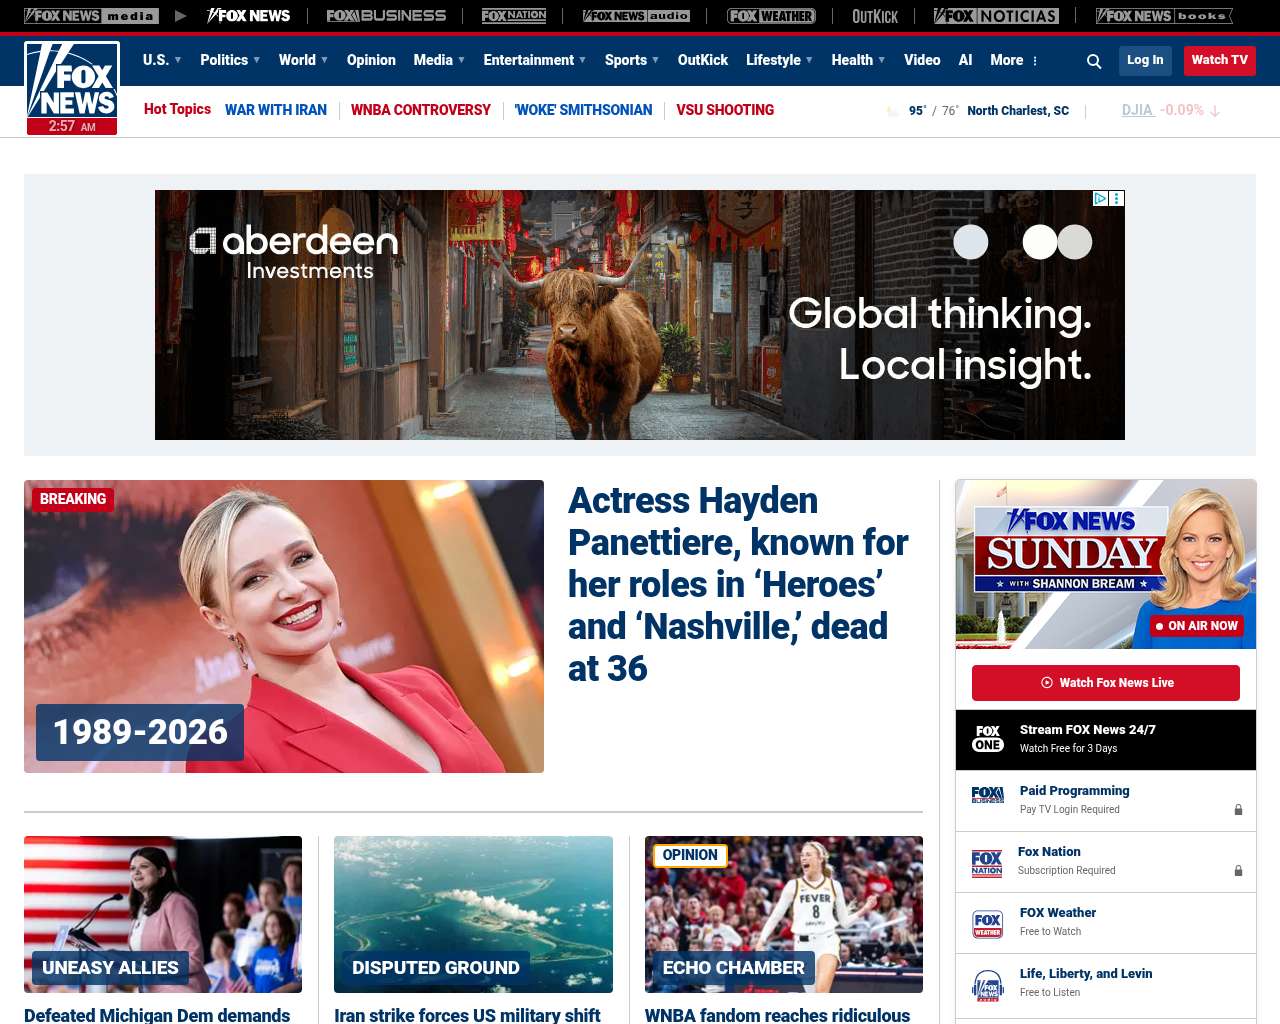The width and height of the screenshot is (1280, 1024).
Task: Click the lock icon on Paid Programming row
Action: tap(1238, 809)
